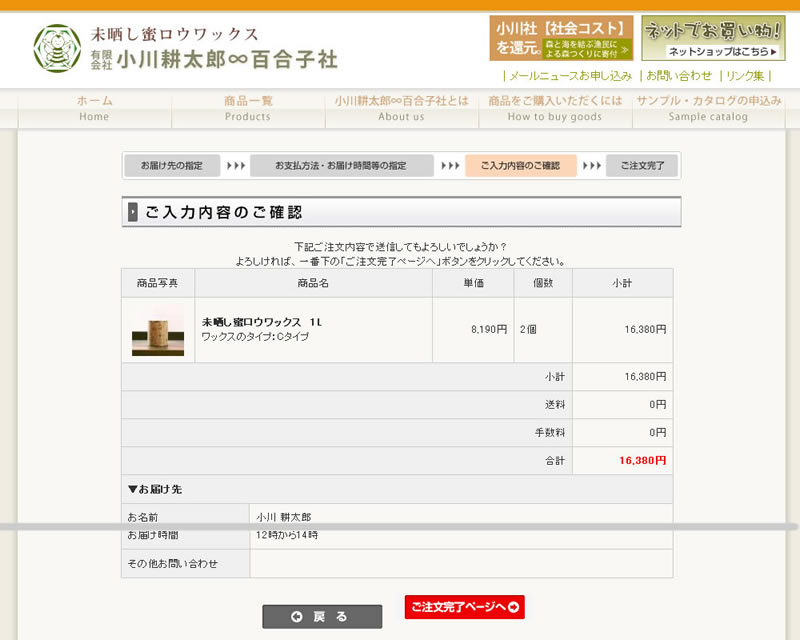
Task: Click the 小川耕太郎∞百合子社 company title
Action: [x=227, y=59]
